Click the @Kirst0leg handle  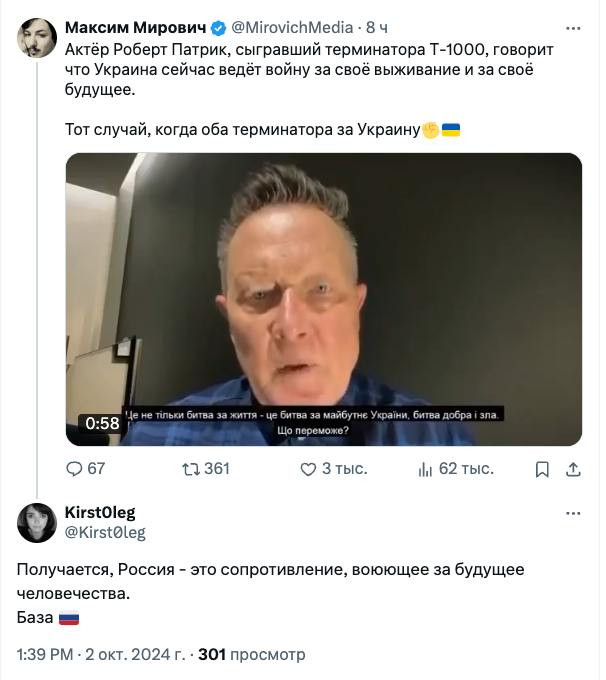[x=105, y=533]
